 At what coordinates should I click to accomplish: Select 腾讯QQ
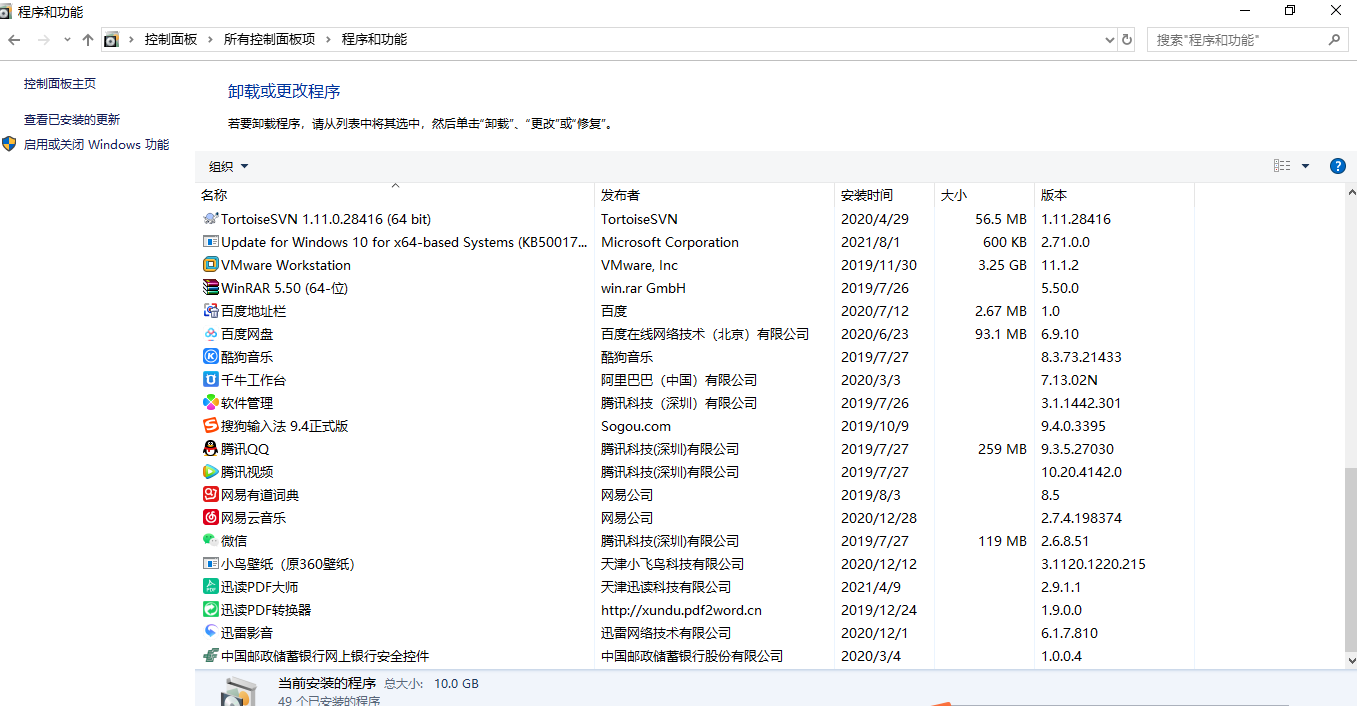[x=243, y=448]
